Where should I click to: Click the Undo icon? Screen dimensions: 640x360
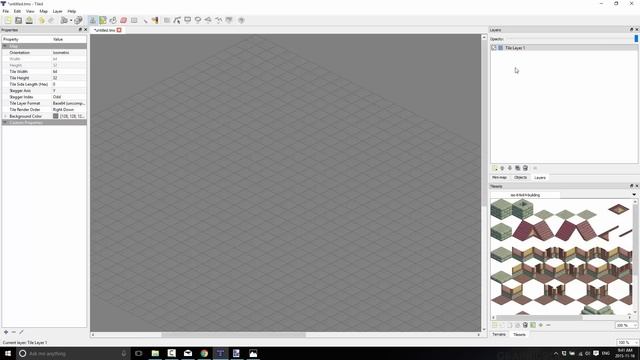[x=42, y=20]
